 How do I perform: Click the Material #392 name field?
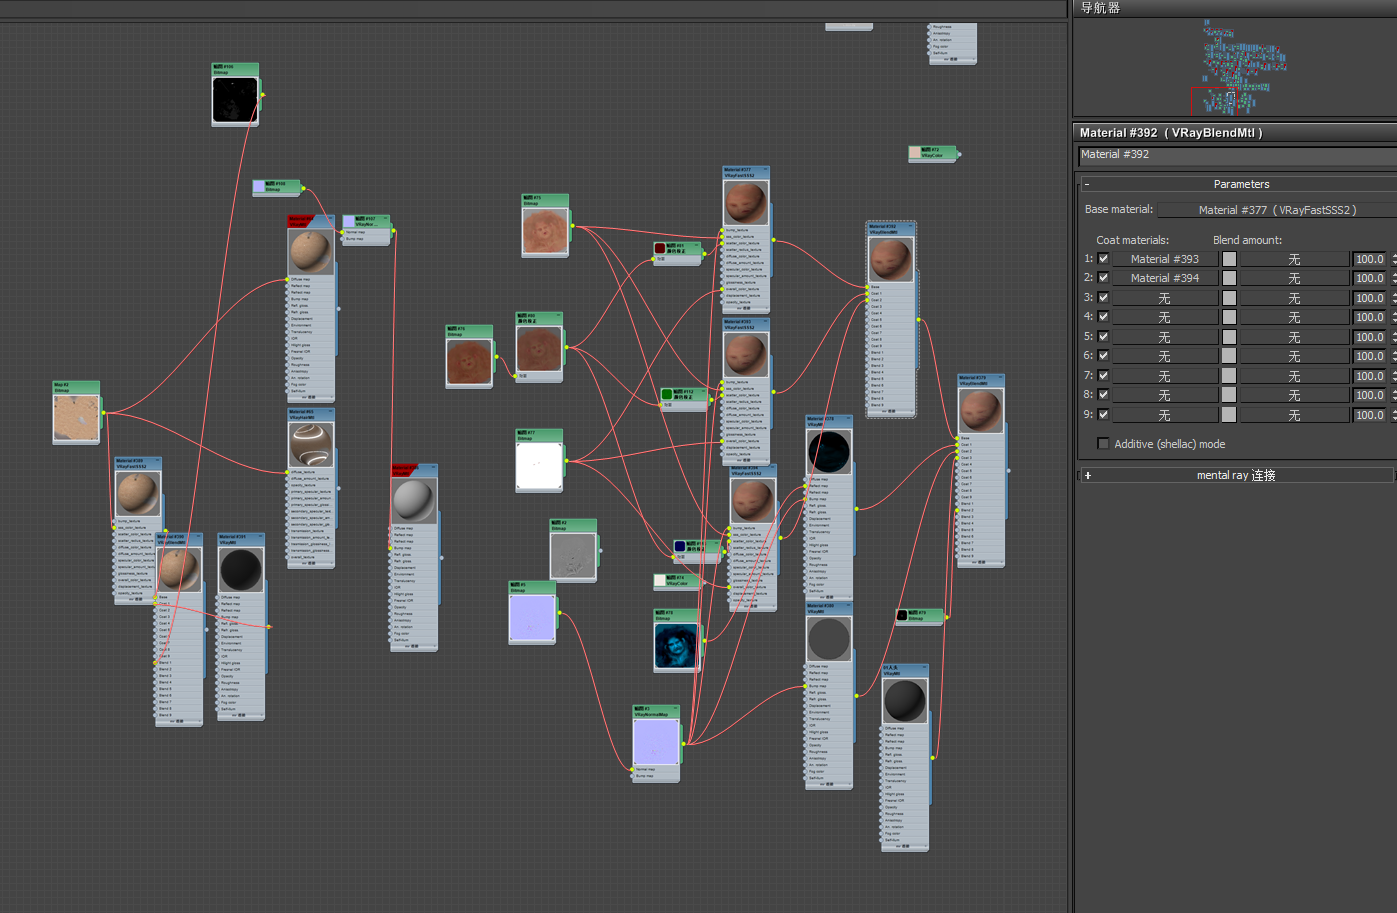1237,155
